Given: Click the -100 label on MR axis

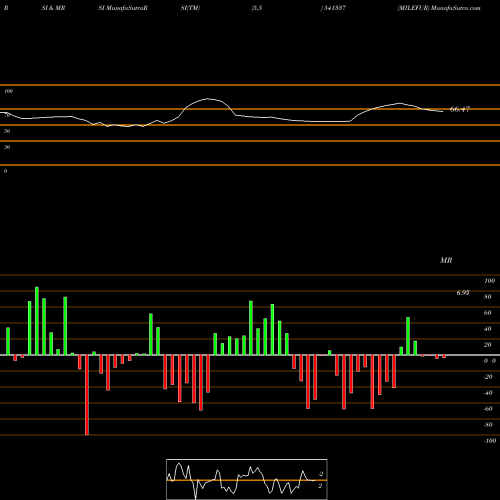Looking at the screenshot, I should (x=490, y=441).
